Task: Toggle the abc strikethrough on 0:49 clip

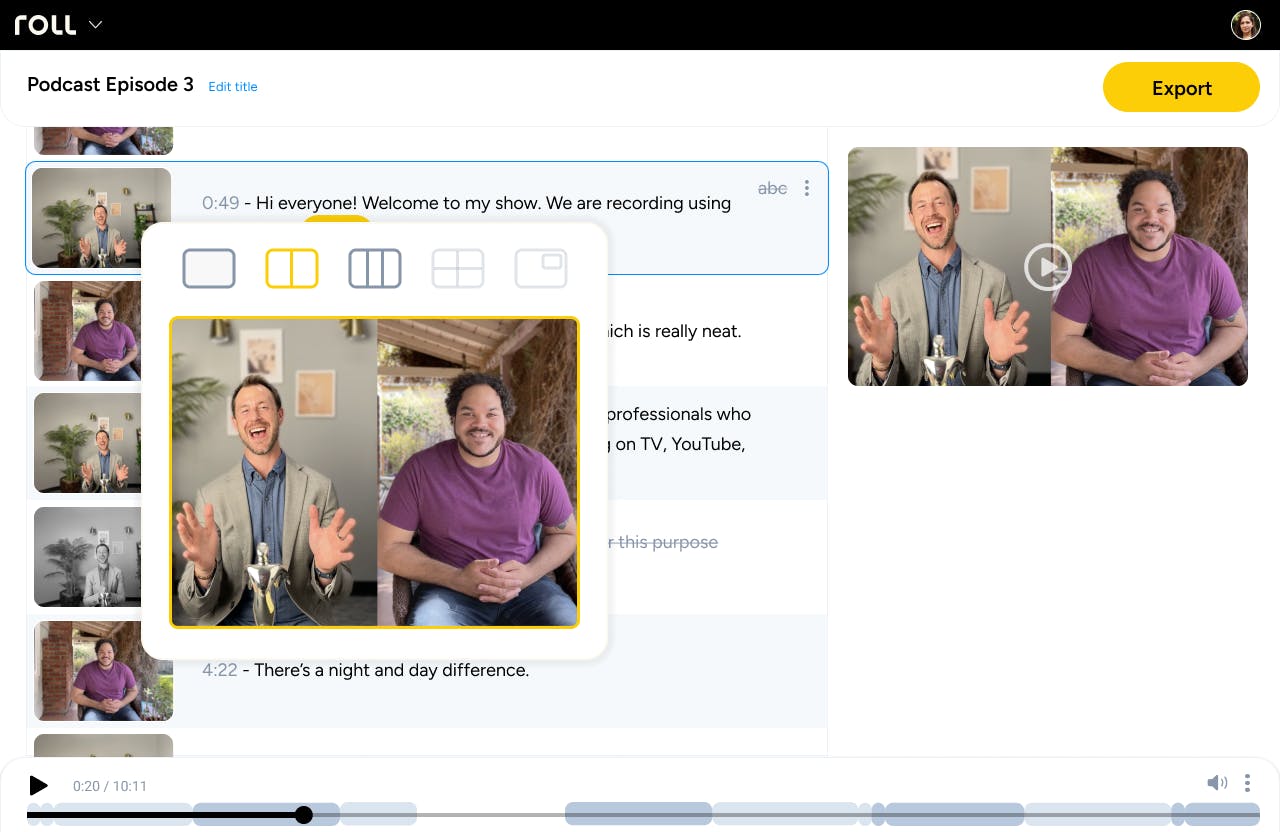Action: [772, 188]
